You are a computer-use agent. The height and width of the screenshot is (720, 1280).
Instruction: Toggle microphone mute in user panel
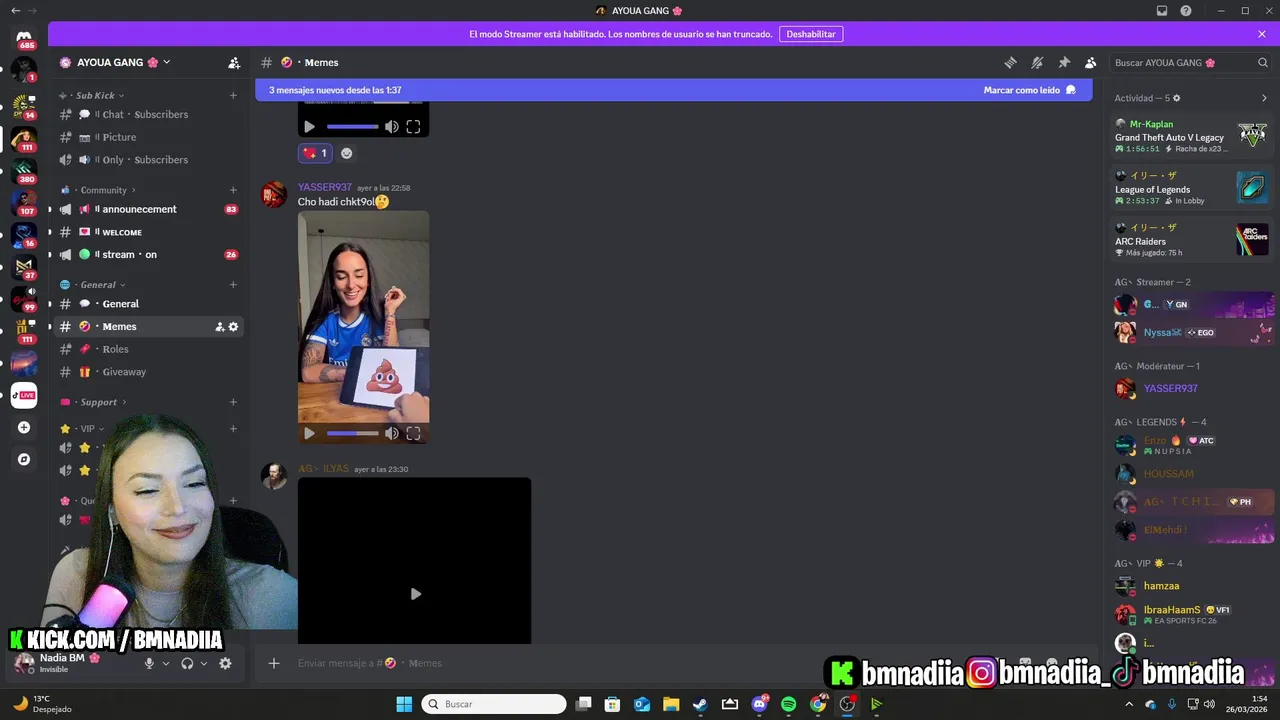pos(149,663)
